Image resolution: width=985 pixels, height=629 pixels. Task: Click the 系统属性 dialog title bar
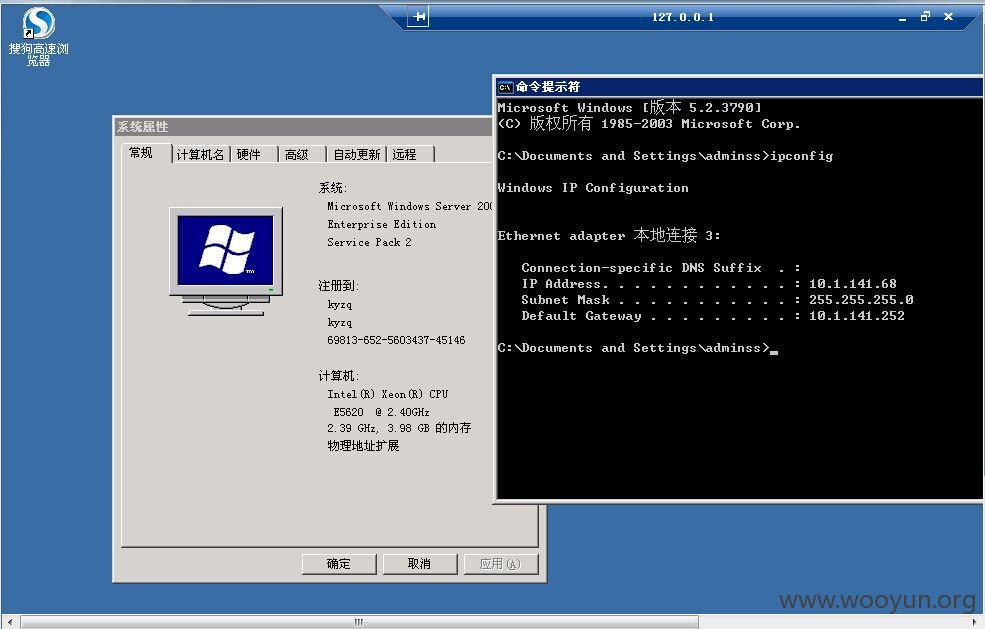point(303,126)
